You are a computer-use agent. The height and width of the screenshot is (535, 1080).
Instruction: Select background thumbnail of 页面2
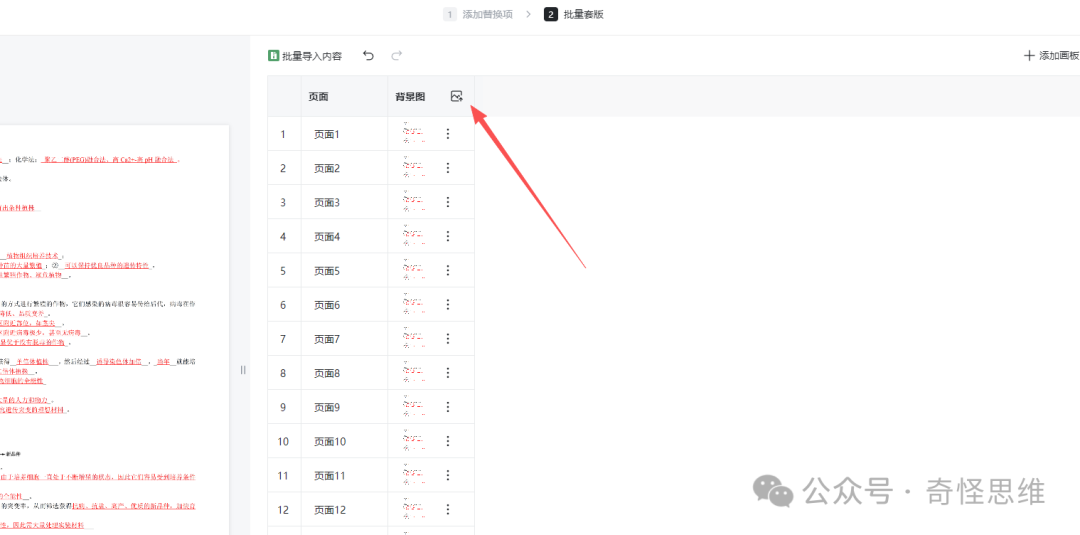414,168
